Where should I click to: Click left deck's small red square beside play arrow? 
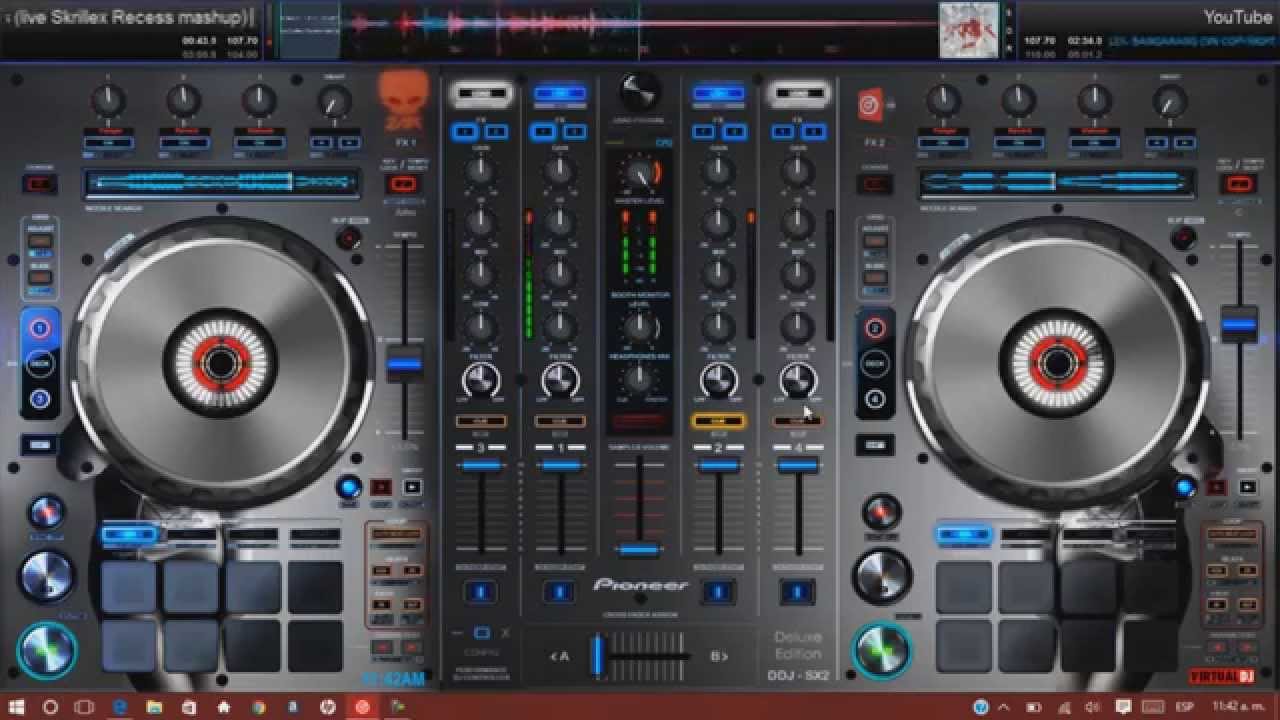(381, 487)
